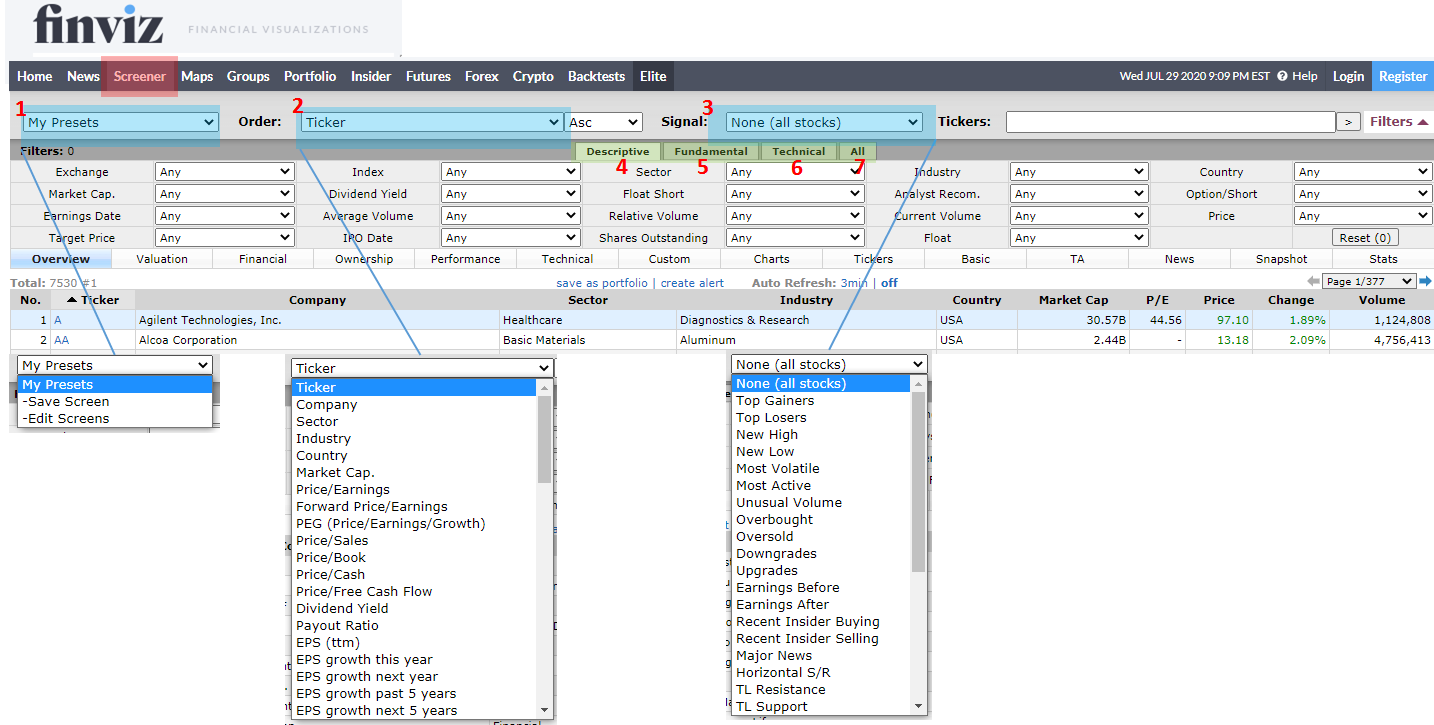Open Portfolio in the navigation bar

pyautogui.click(x=310, y=76)
